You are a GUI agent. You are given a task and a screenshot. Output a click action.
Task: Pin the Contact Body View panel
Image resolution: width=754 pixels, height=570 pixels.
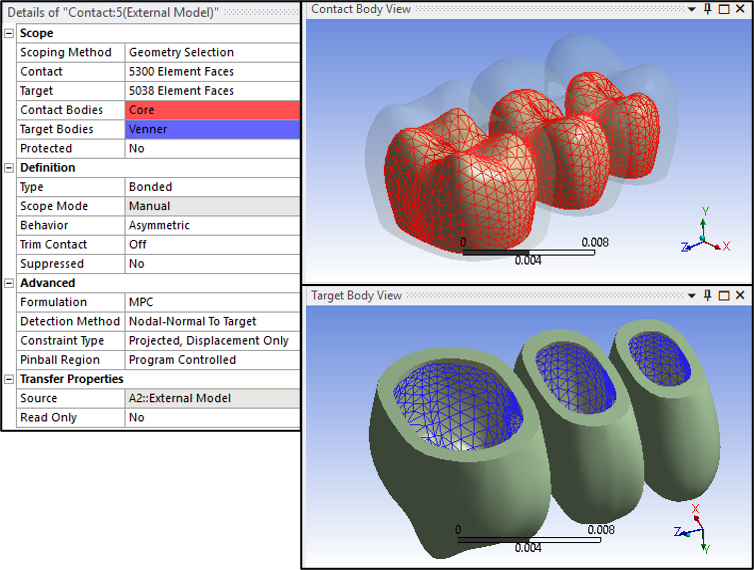tap(708, 9)
